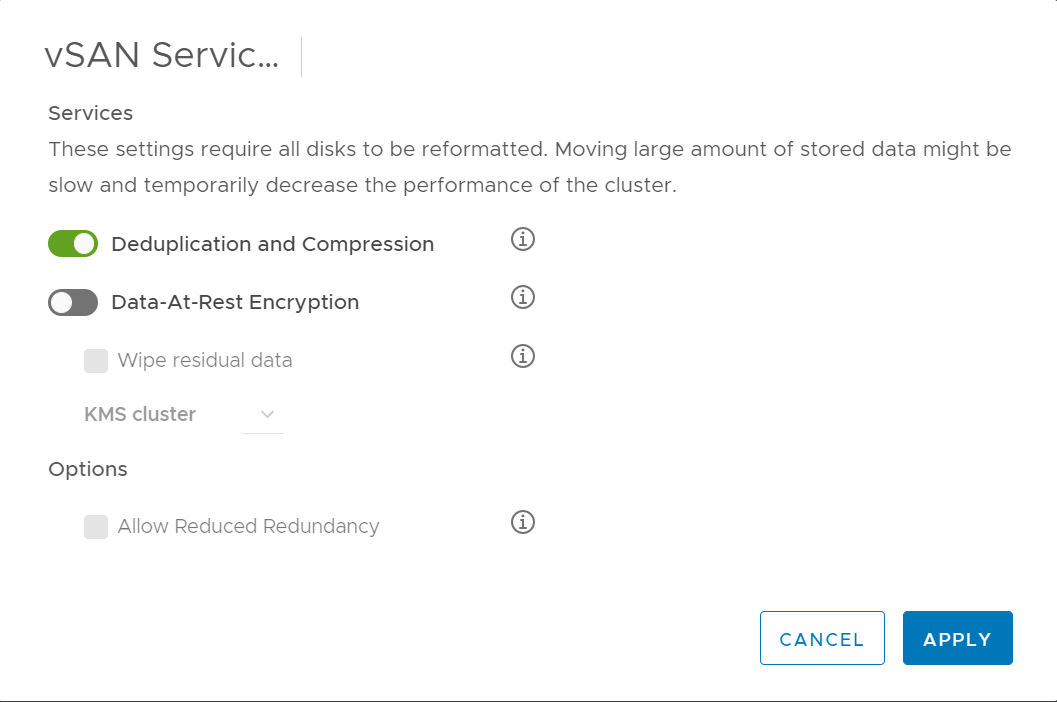
Task: Click info icon beside Wipe residual data
Action: (x=522, y=355)
